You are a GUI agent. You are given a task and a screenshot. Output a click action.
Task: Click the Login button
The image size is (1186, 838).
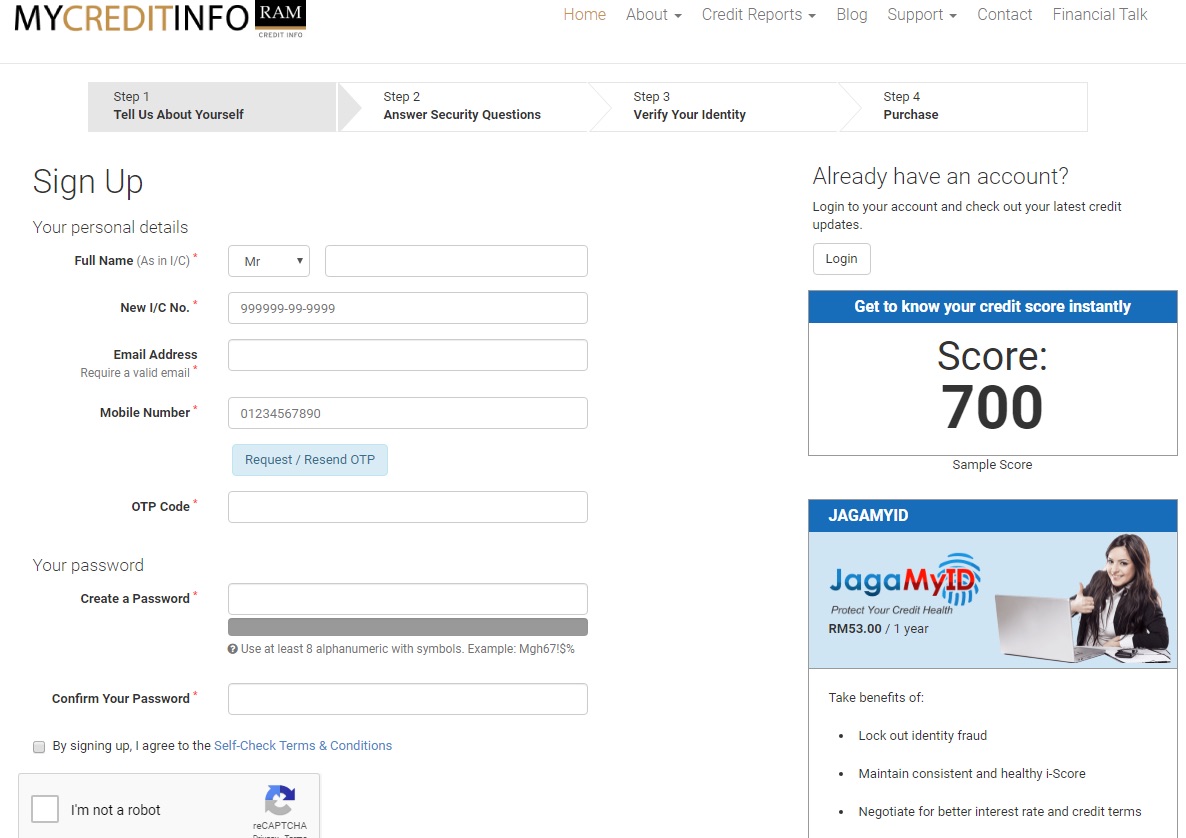pos(841,259)
